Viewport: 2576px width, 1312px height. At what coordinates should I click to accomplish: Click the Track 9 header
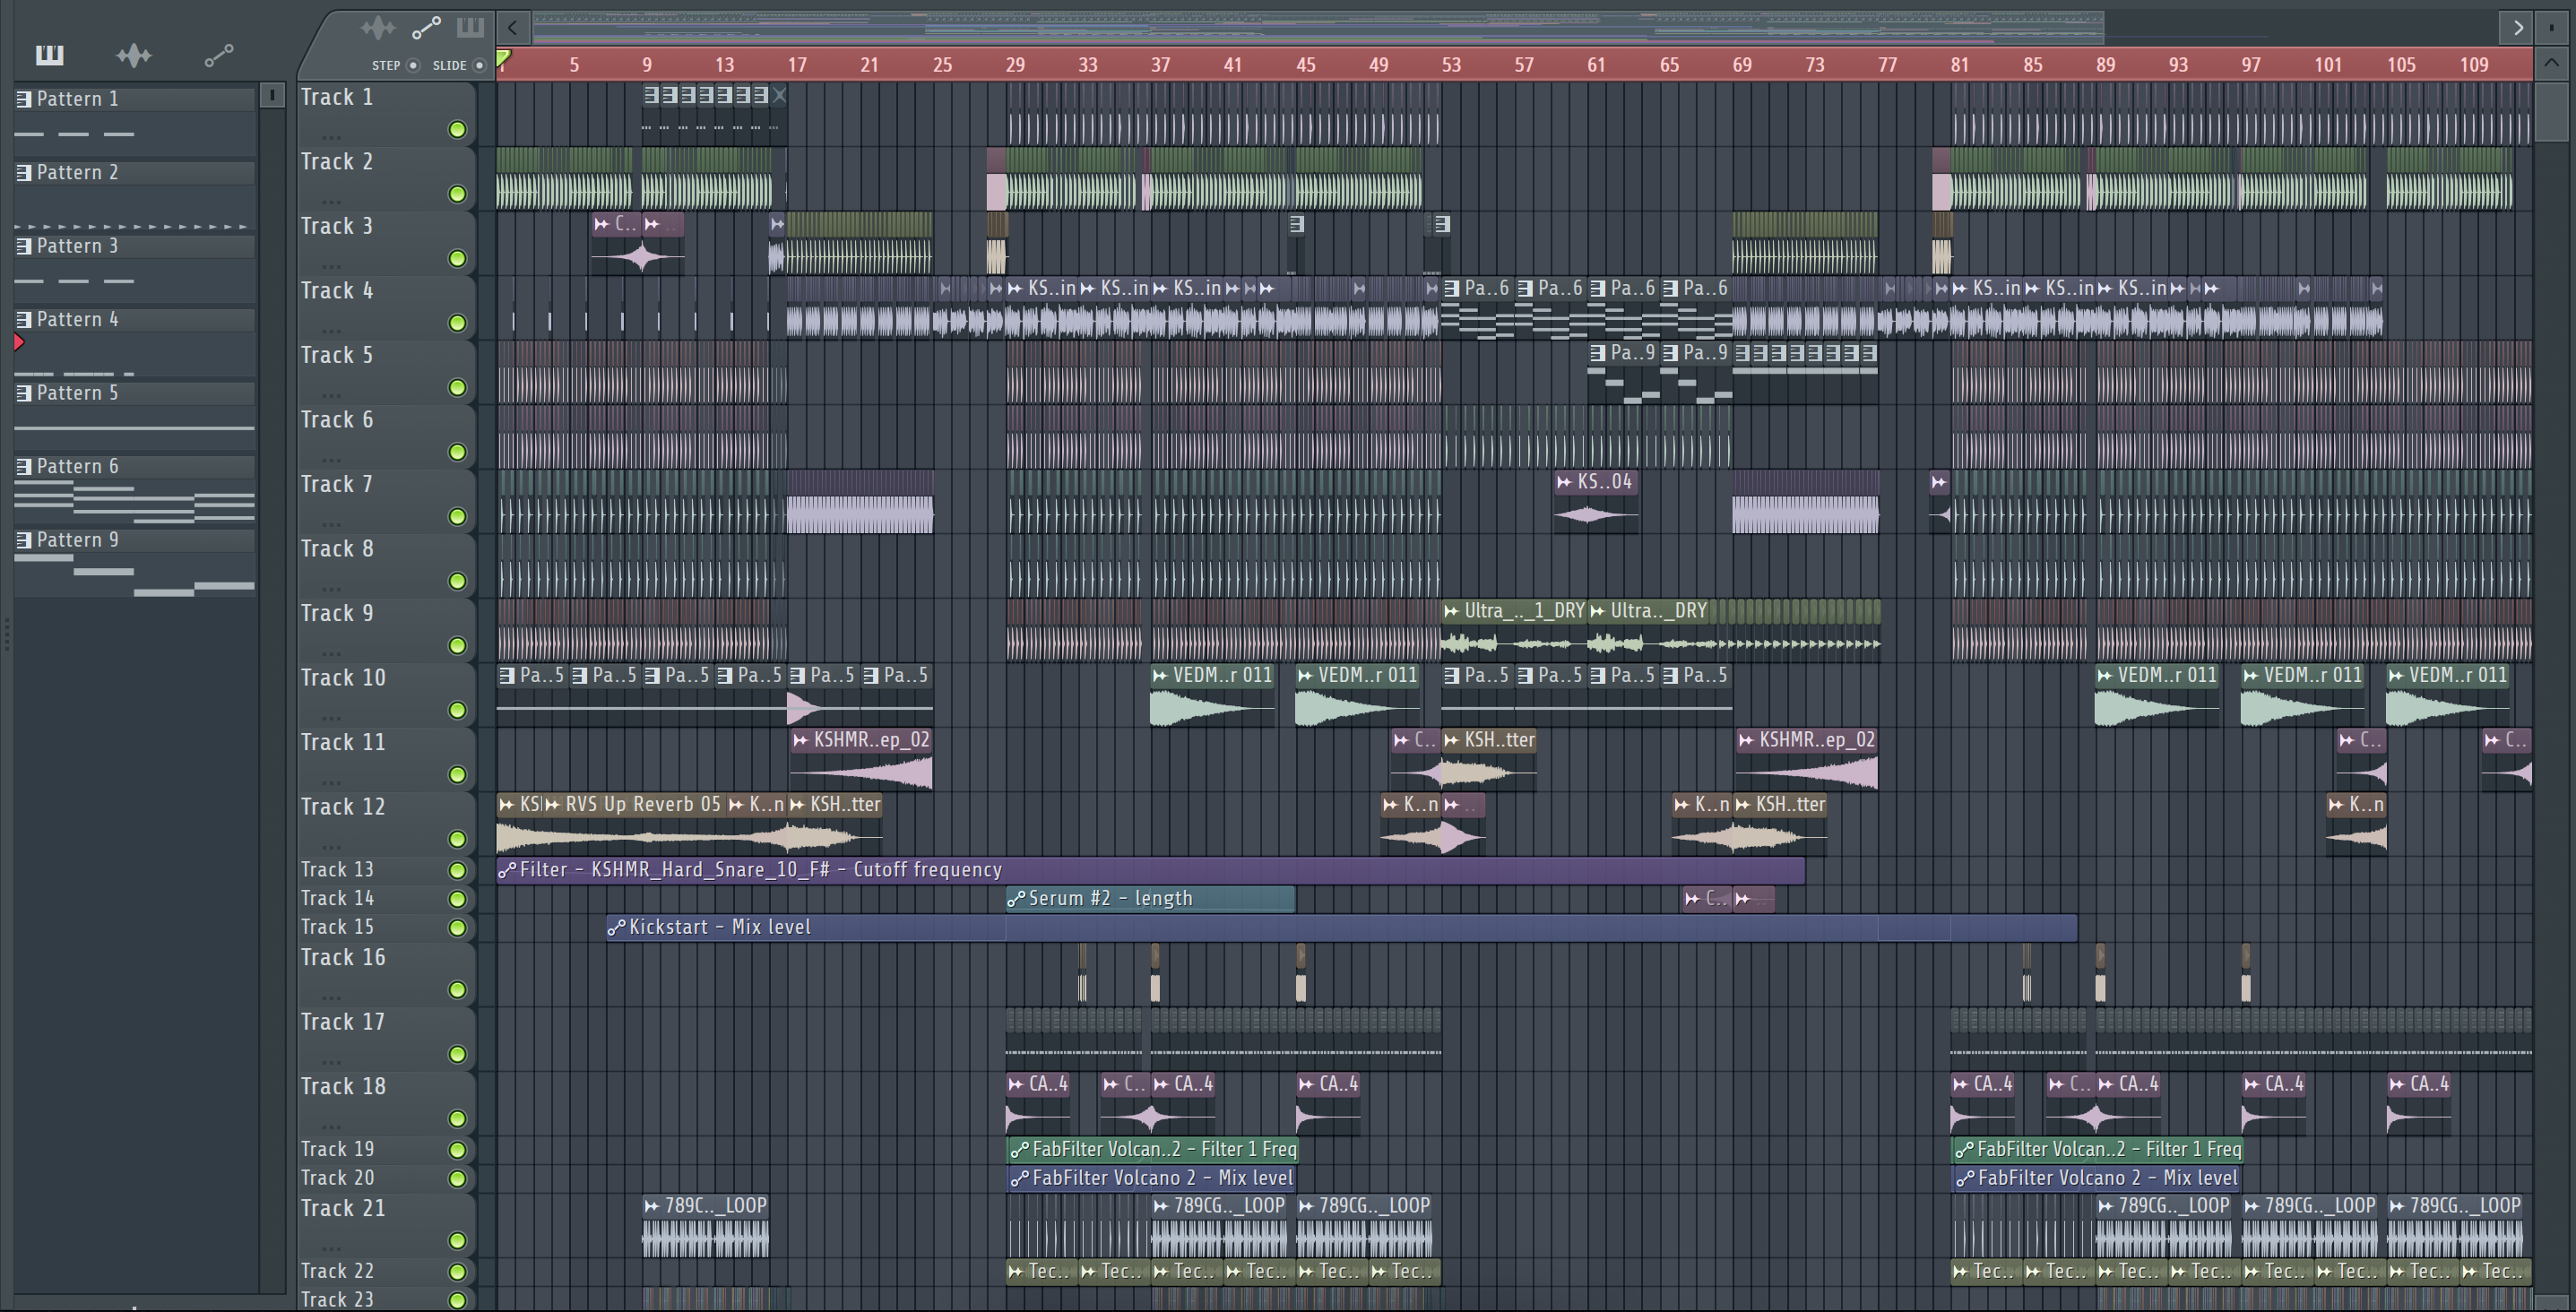click(385, 629)
